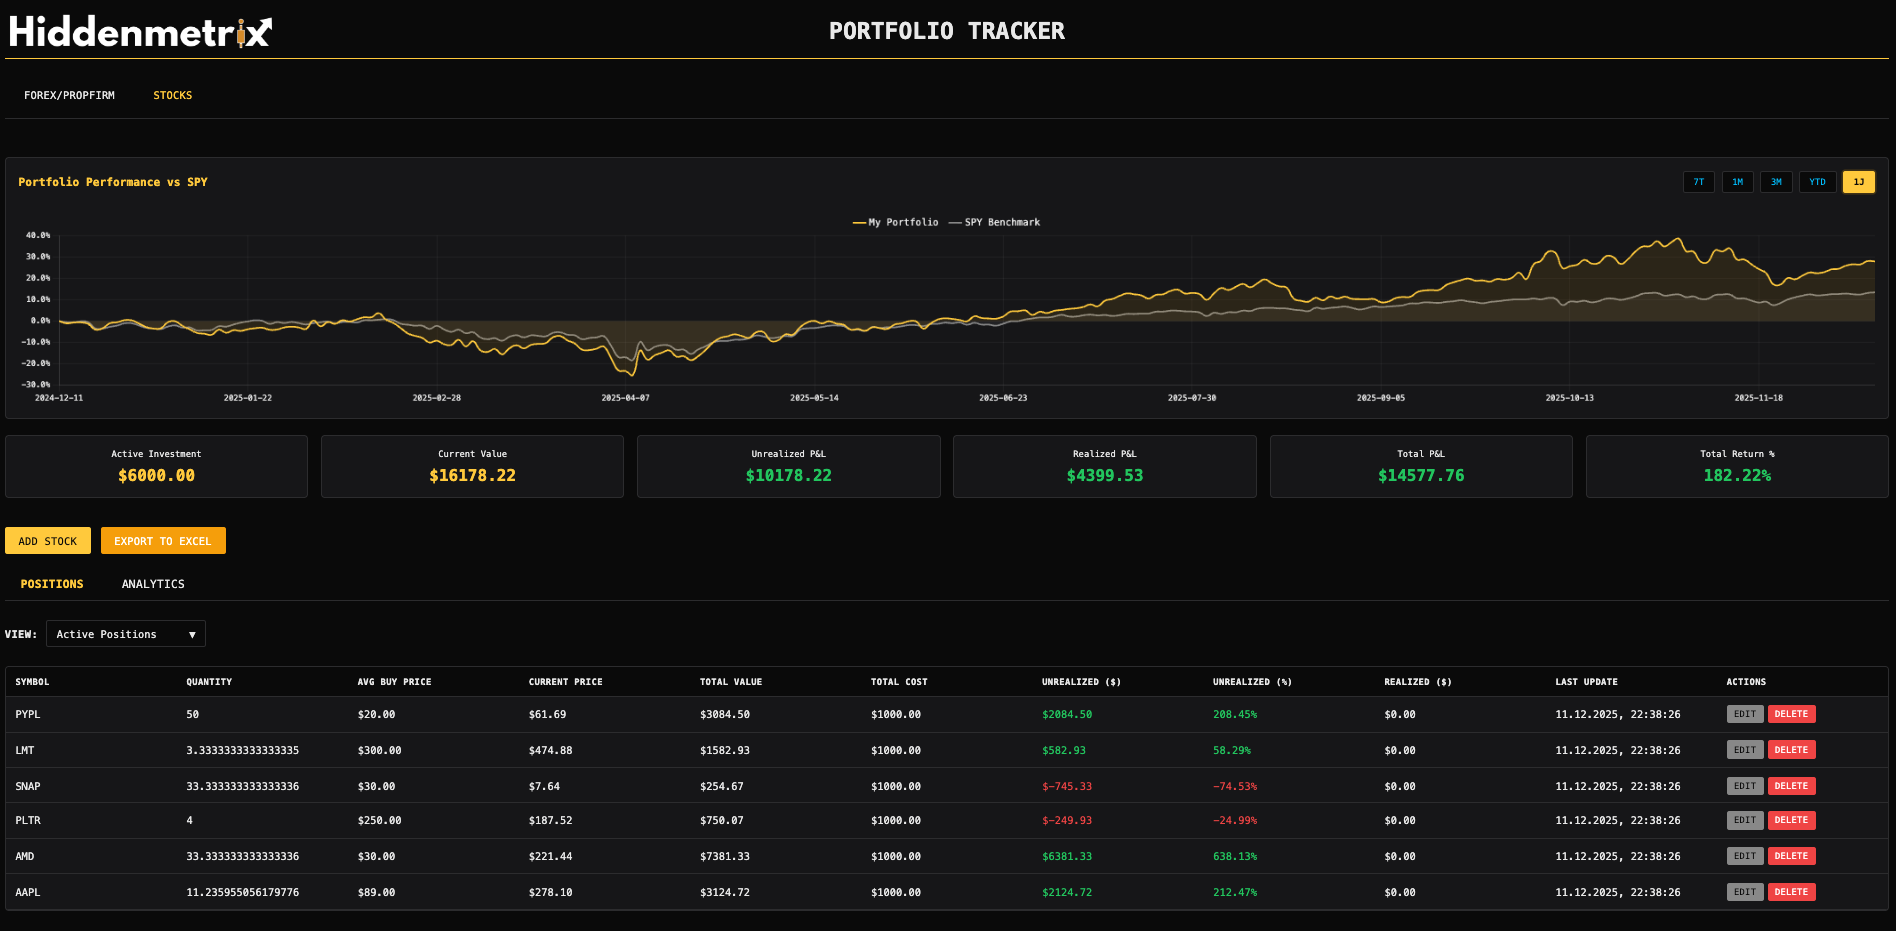Open the Add Stock form
This screenshot has height=931, width=1896.
[x=48, y=540]
